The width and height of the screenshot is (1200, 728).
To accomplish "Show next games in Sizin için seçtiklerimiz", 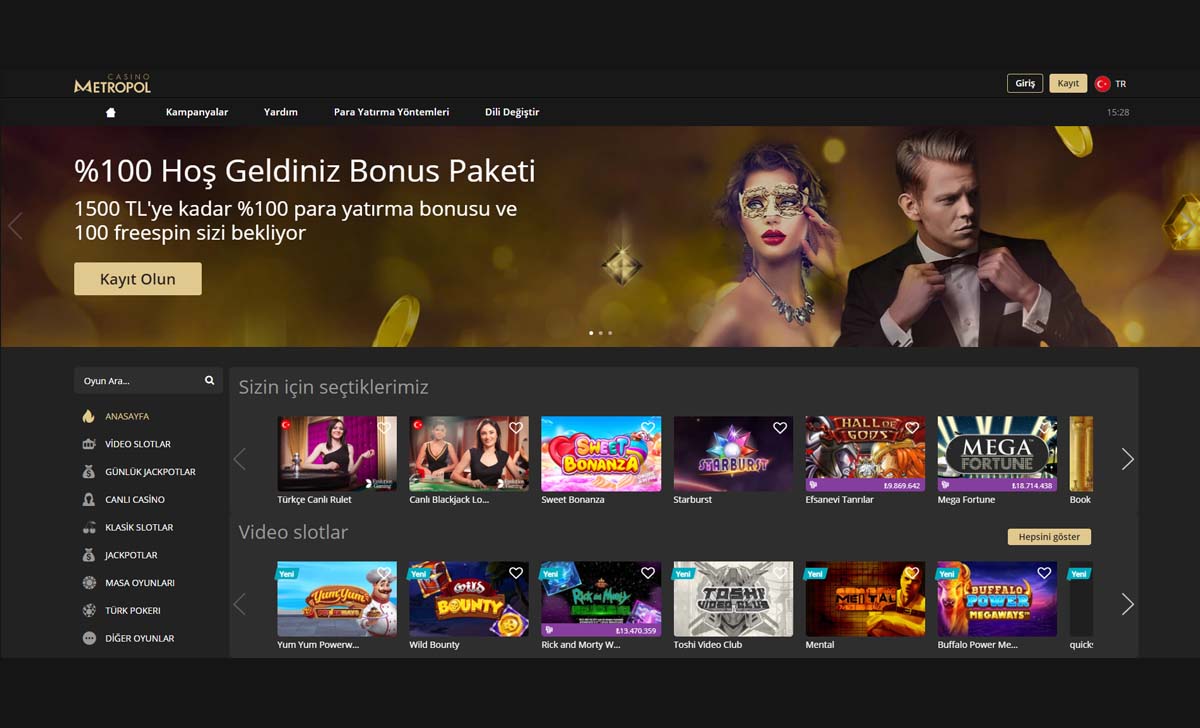I will tap(1128, 459).
